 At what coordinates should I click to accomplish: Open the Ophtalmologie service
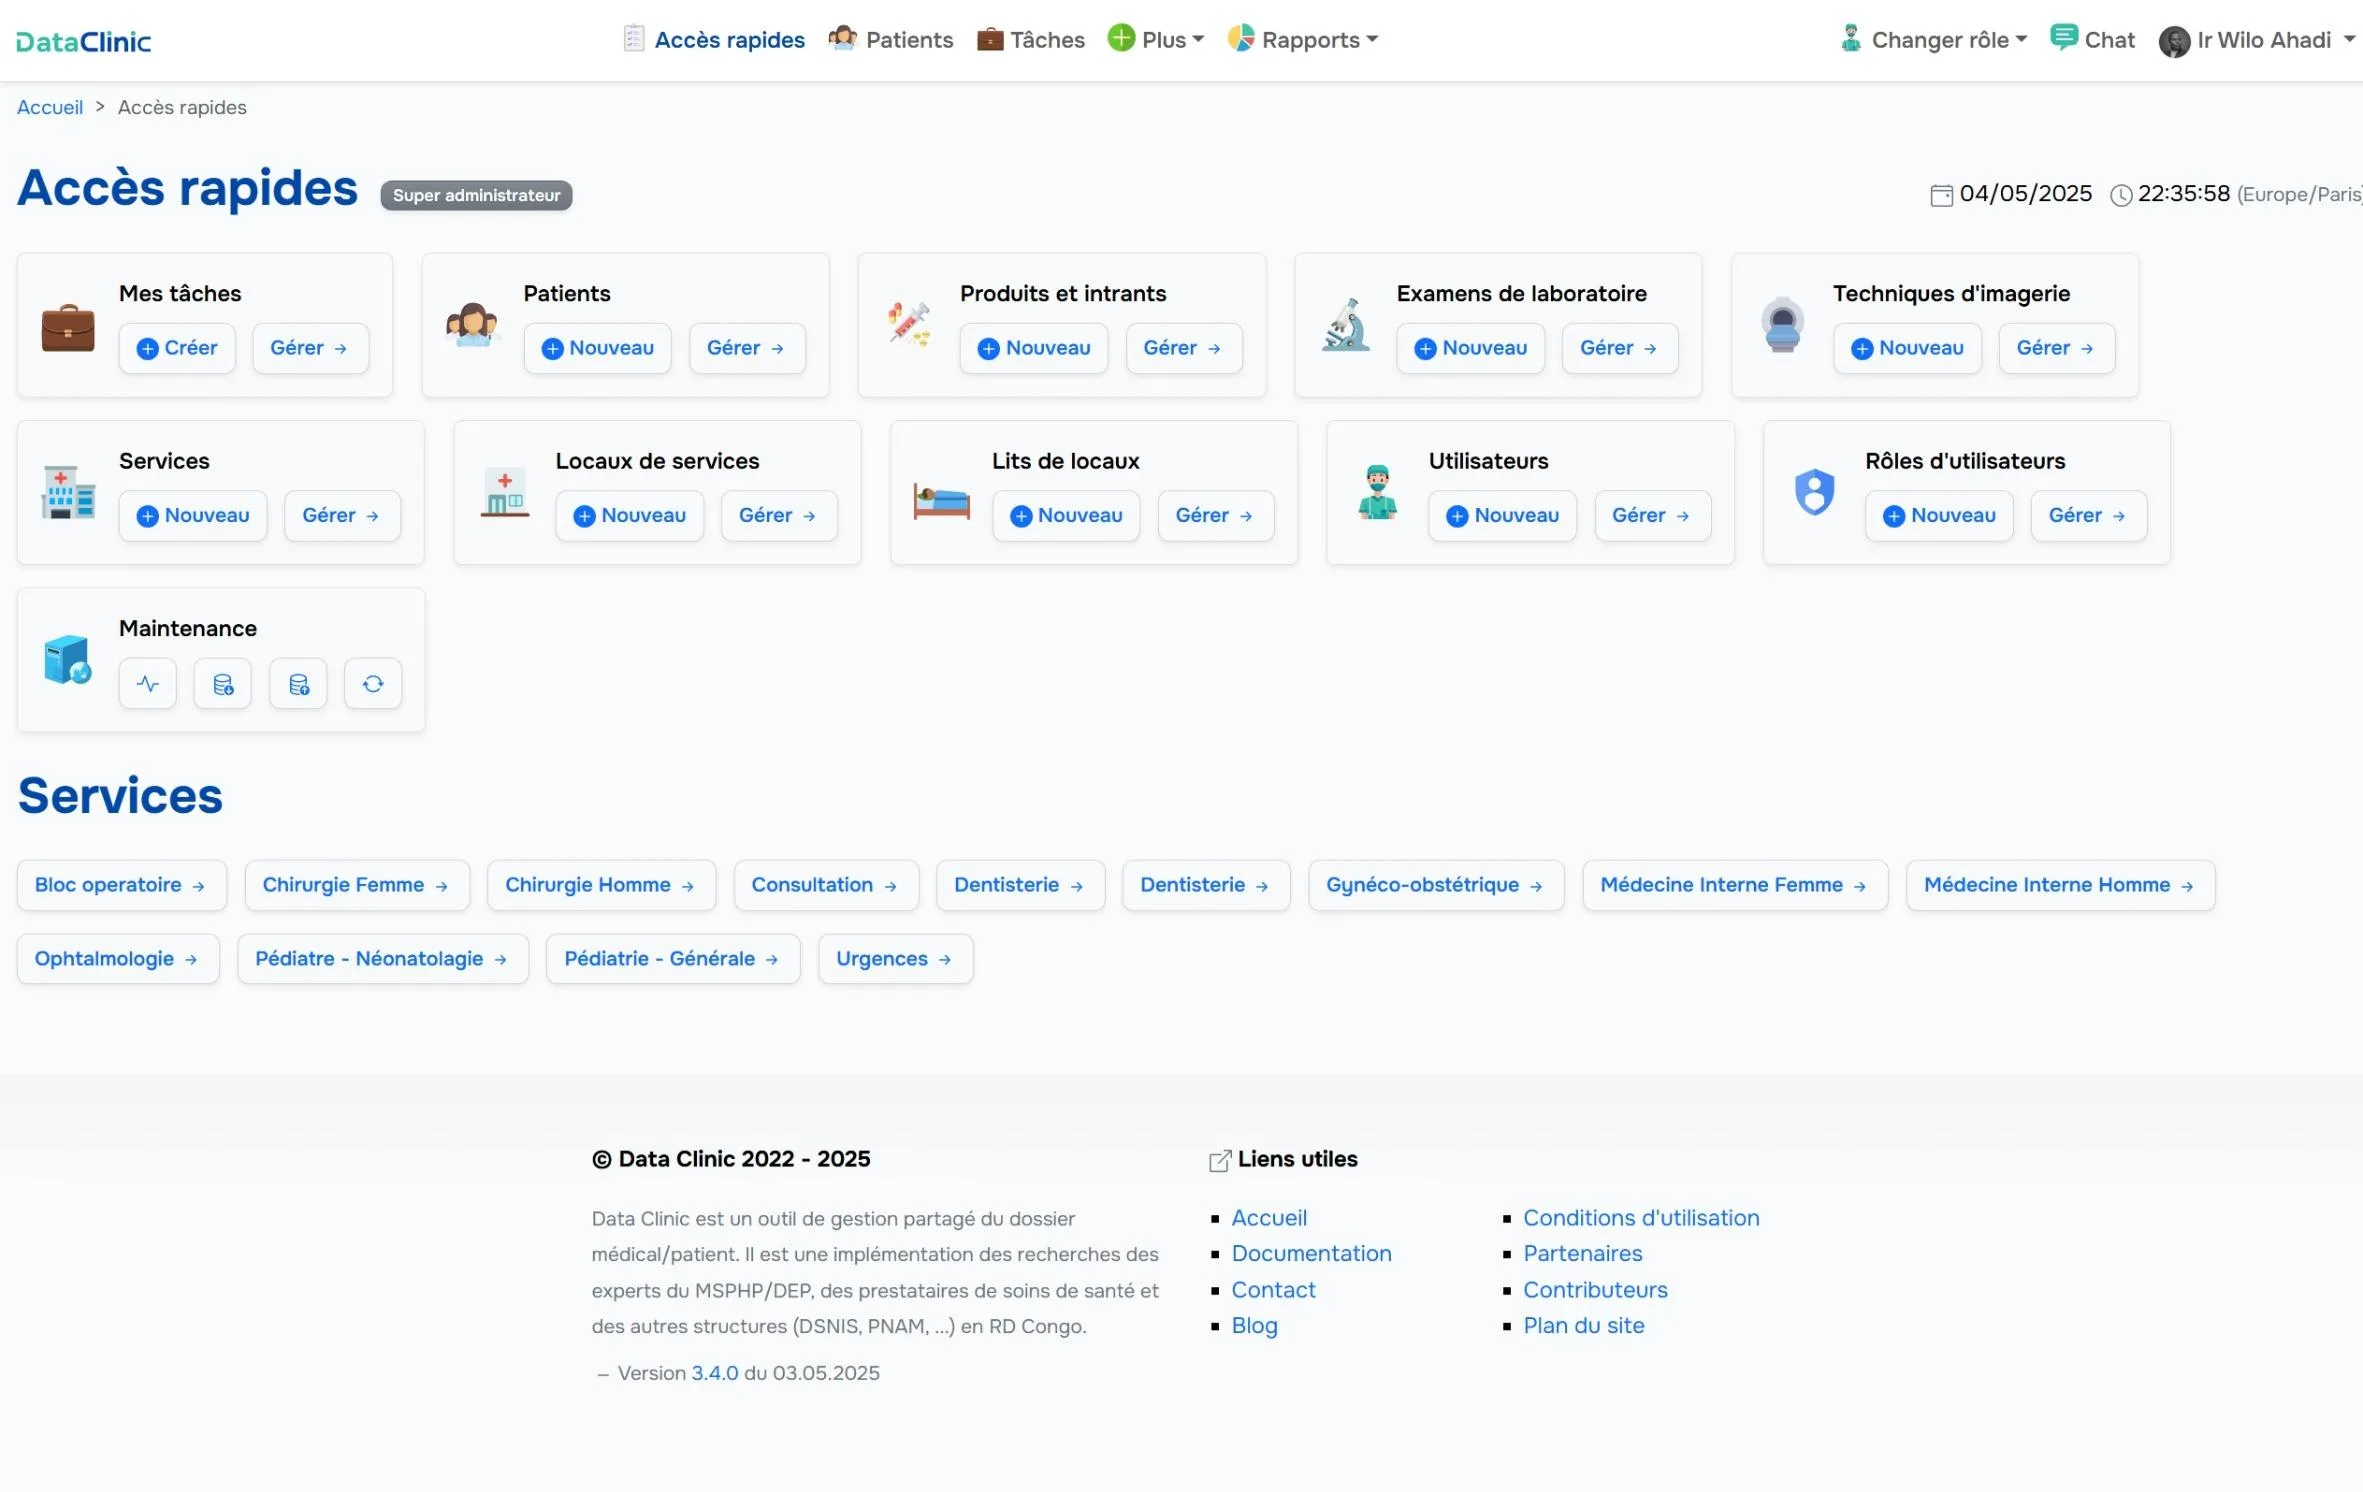118,959
